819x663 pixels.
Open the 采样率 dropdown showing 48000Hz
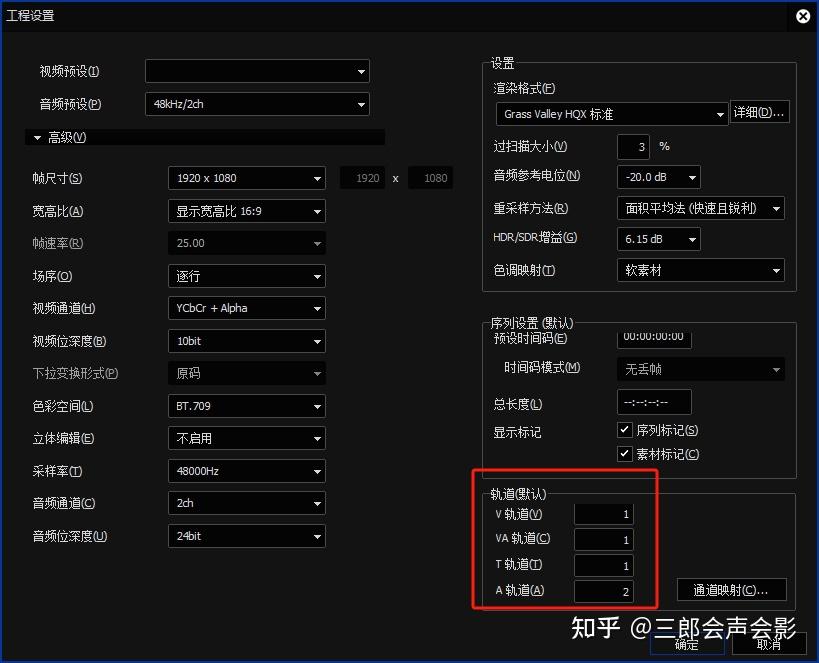click(246, 471)
